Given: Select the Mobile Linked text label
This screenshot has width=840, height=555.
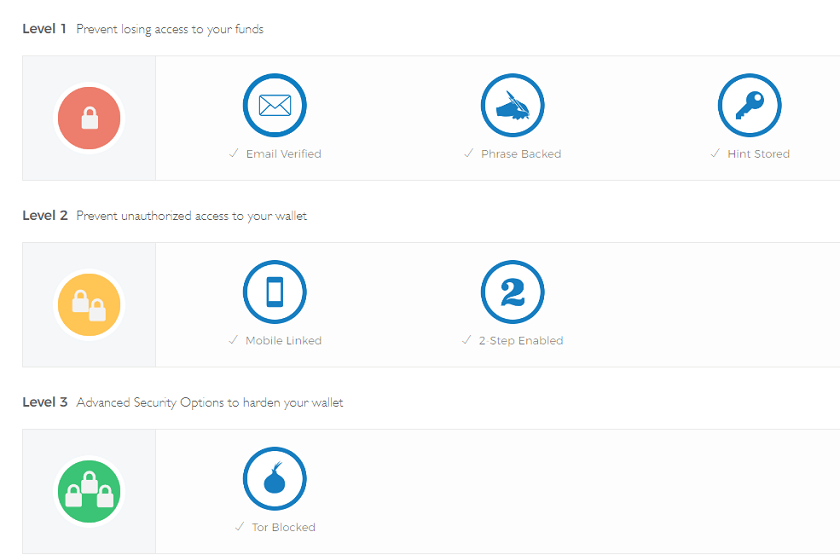Looking at the screenshot, I should 283,341.
